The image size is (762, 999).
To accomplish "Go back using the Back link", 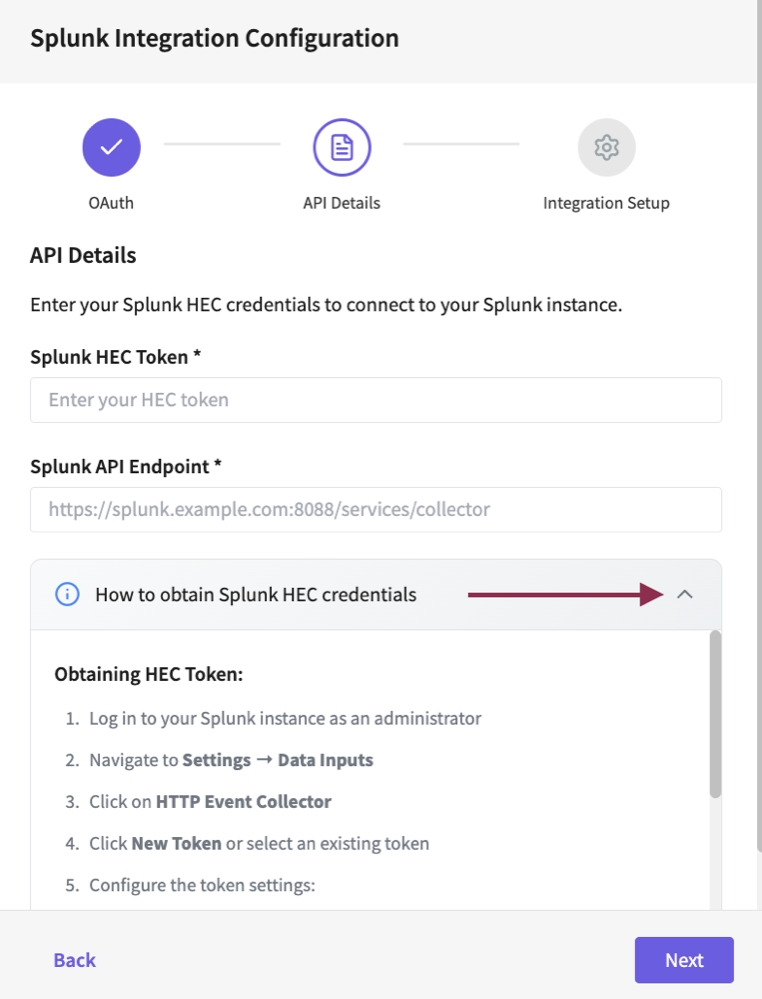I will pyautogui.click(x=74, y=960).
